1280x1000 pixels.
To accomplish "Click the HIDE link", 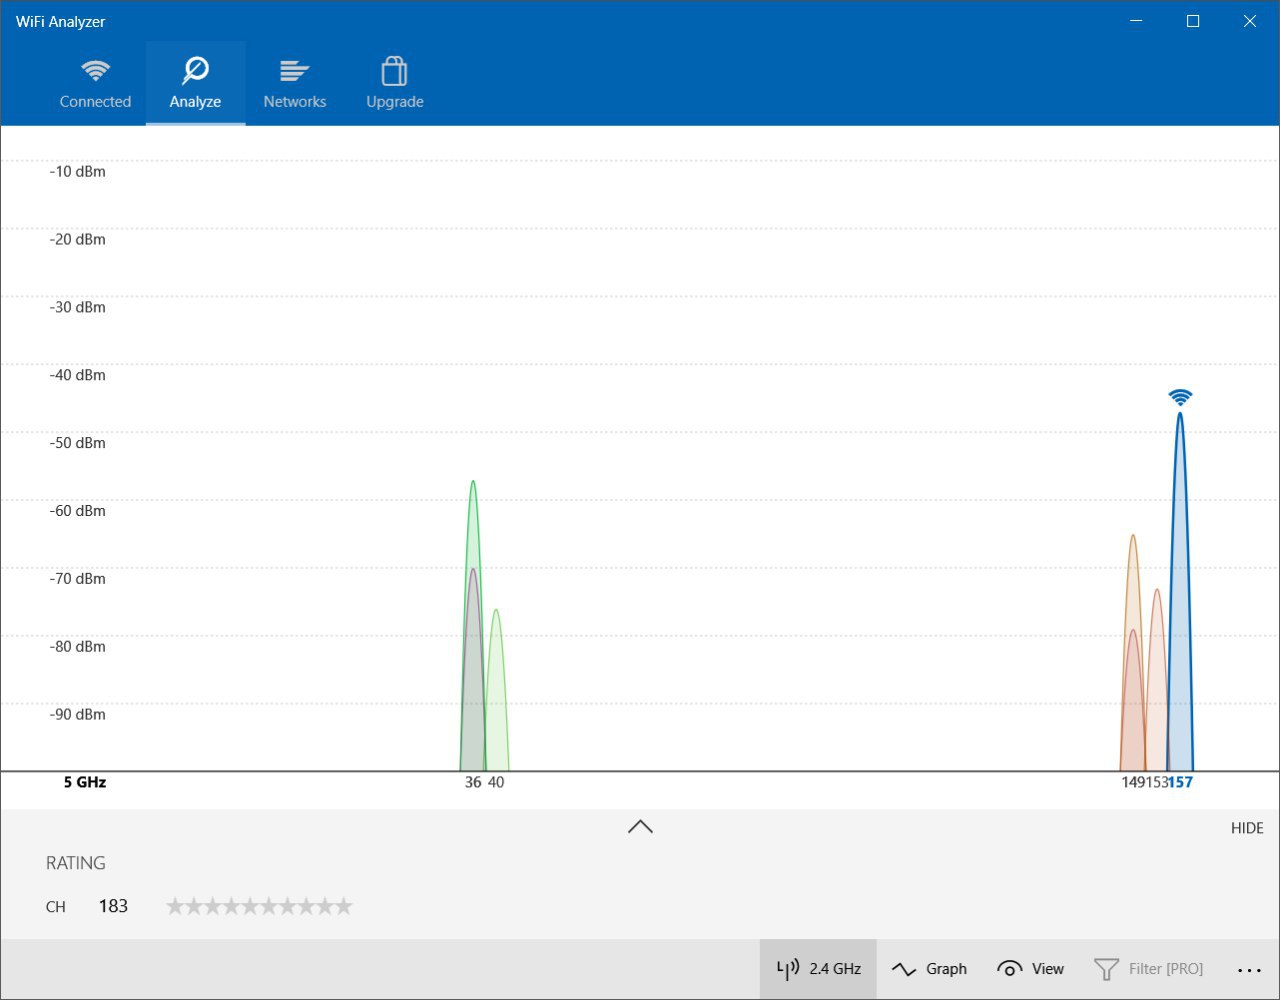I will tap(1247, 828).
